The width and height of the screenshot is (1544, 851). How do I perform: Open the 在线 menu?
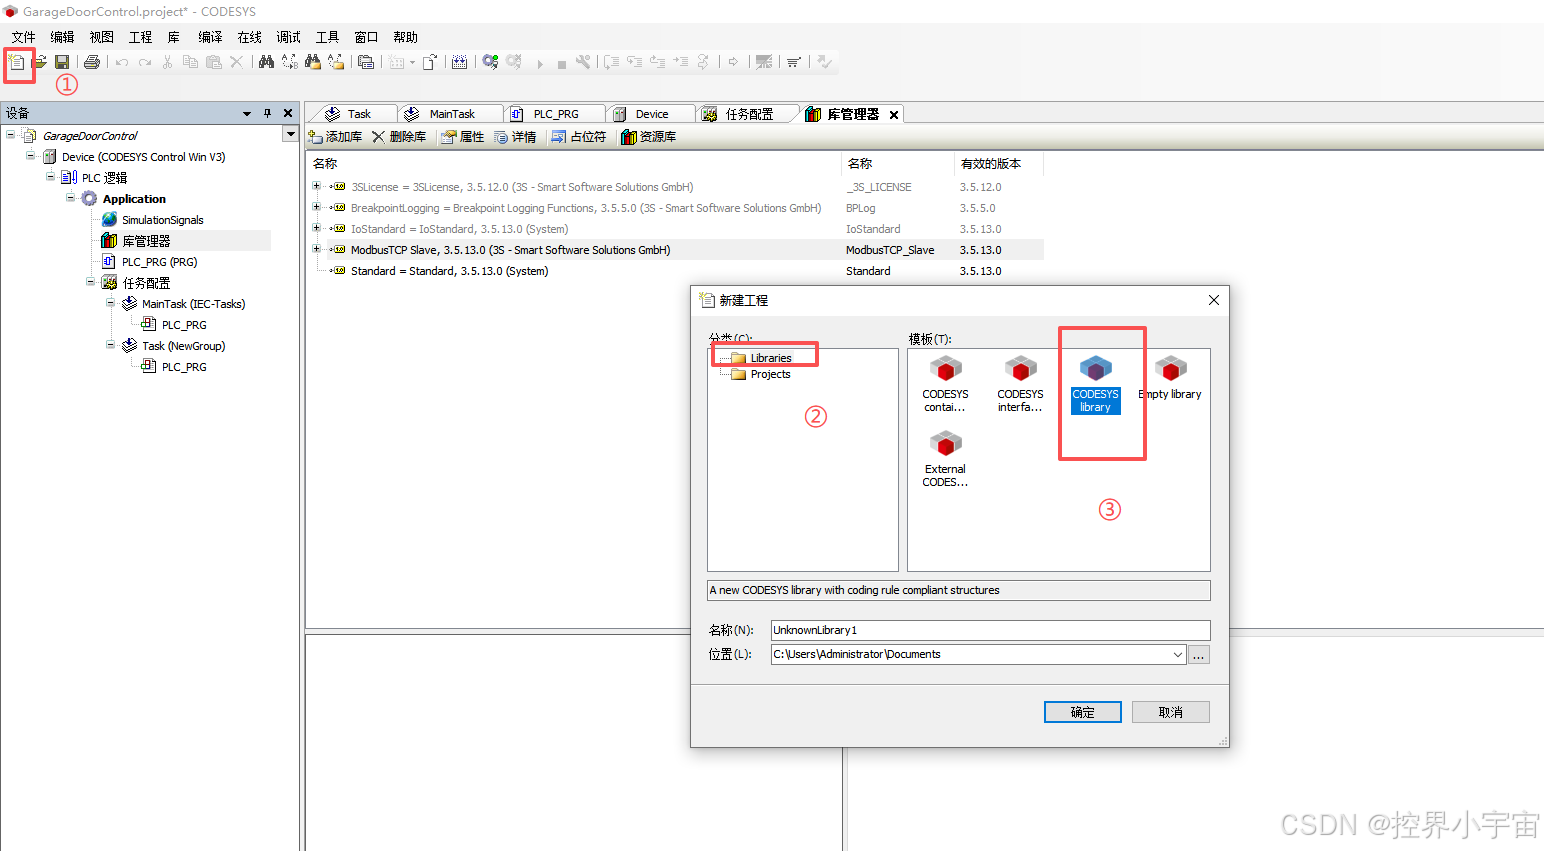tap(249, 37)
